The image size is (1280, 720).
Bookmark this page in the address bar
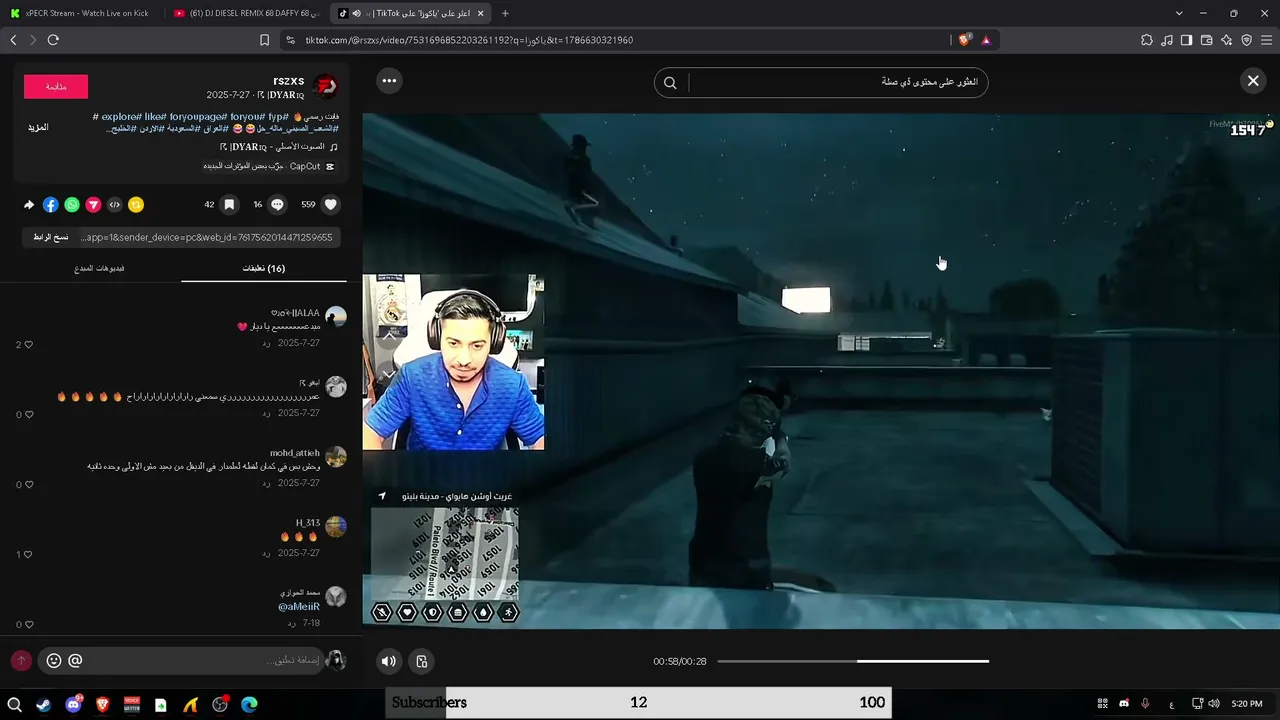pyautogui.click(x=264, y=40)
